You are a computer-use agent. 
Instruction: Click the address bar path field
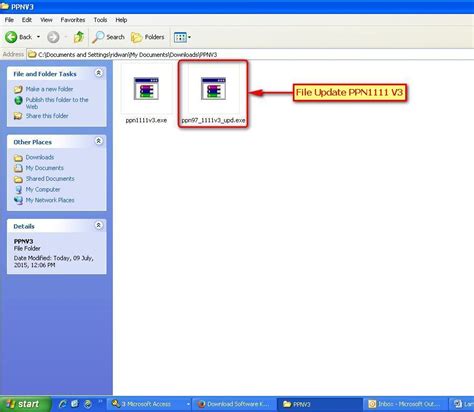(x=250, y=54)
